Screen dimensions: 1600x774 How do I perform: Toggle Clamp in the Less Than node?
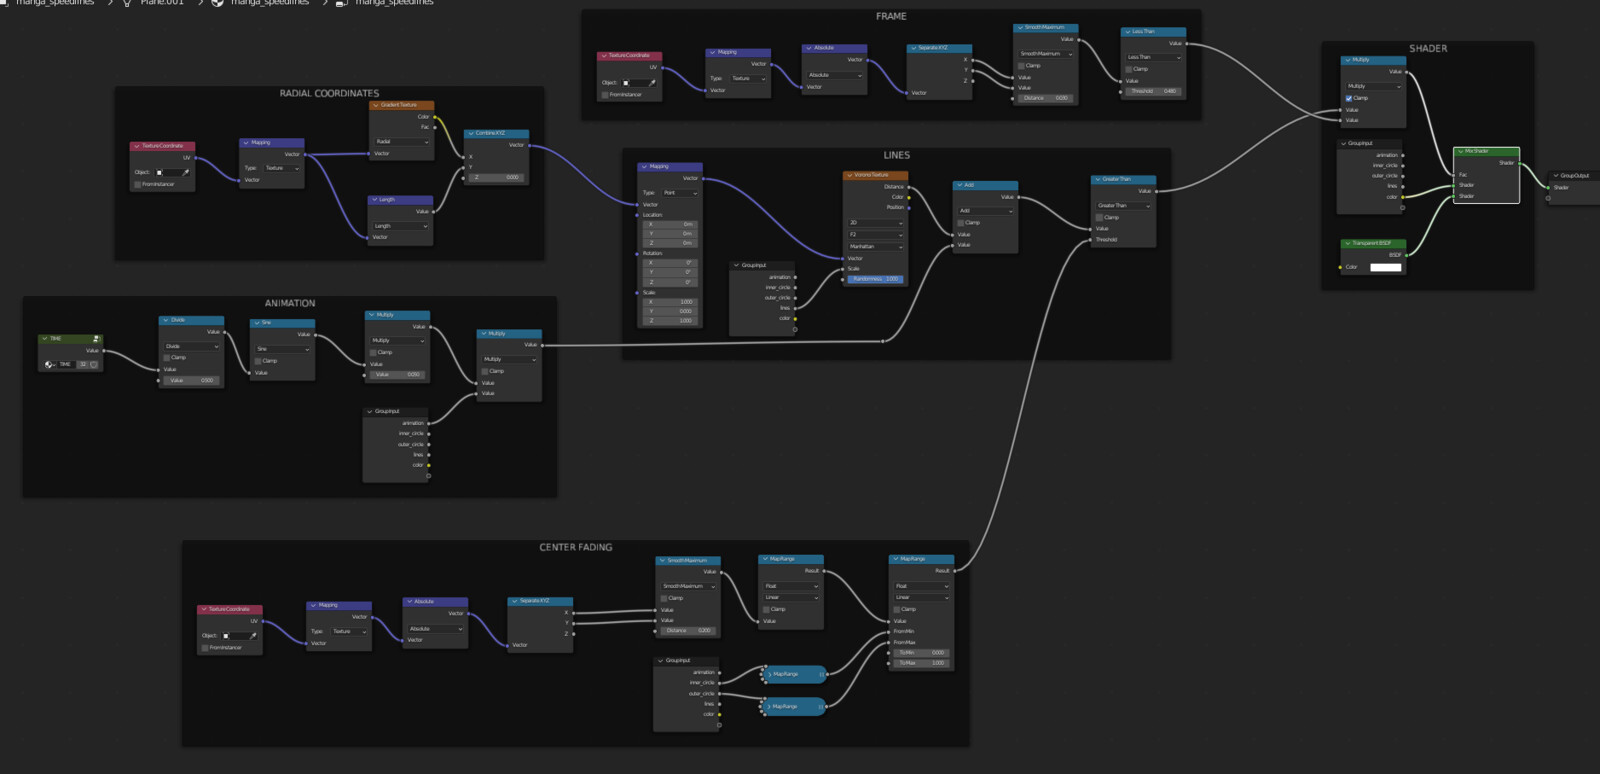[x=1129, y=69]
